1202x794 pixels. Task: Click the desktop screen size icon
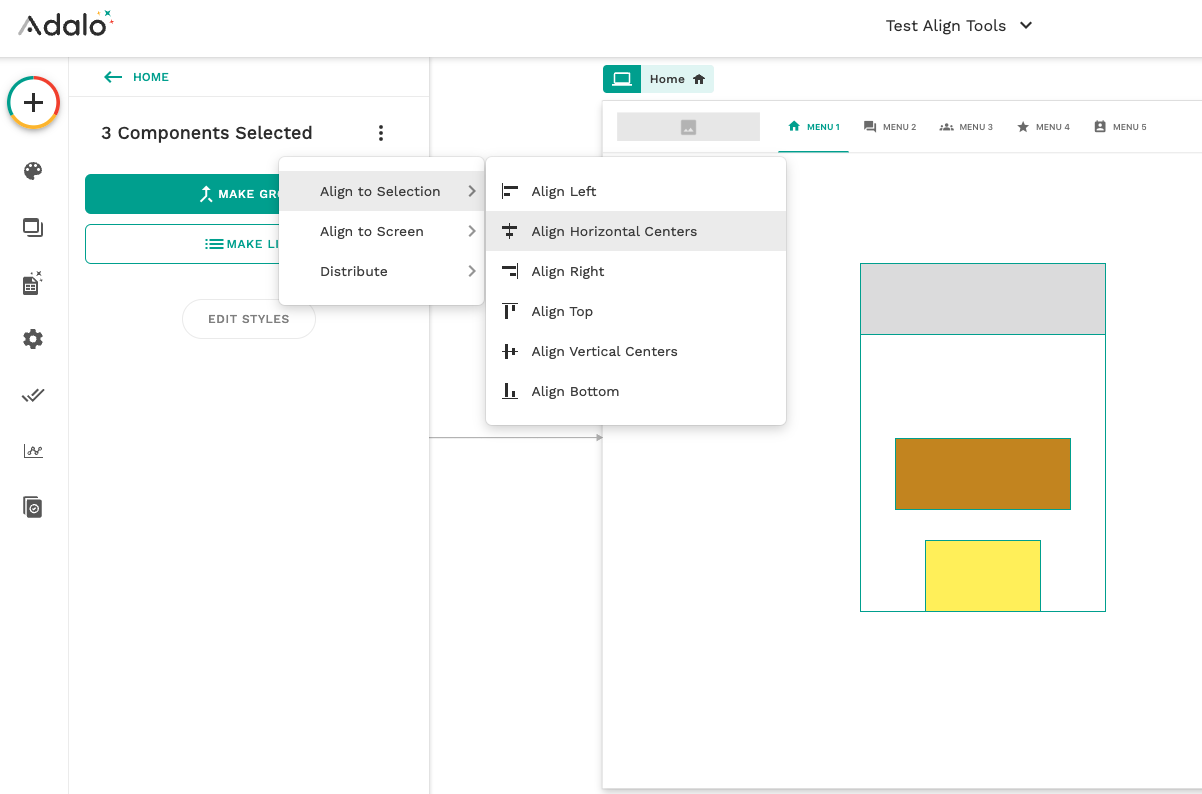pyautogui.click(x=622, y=79)
